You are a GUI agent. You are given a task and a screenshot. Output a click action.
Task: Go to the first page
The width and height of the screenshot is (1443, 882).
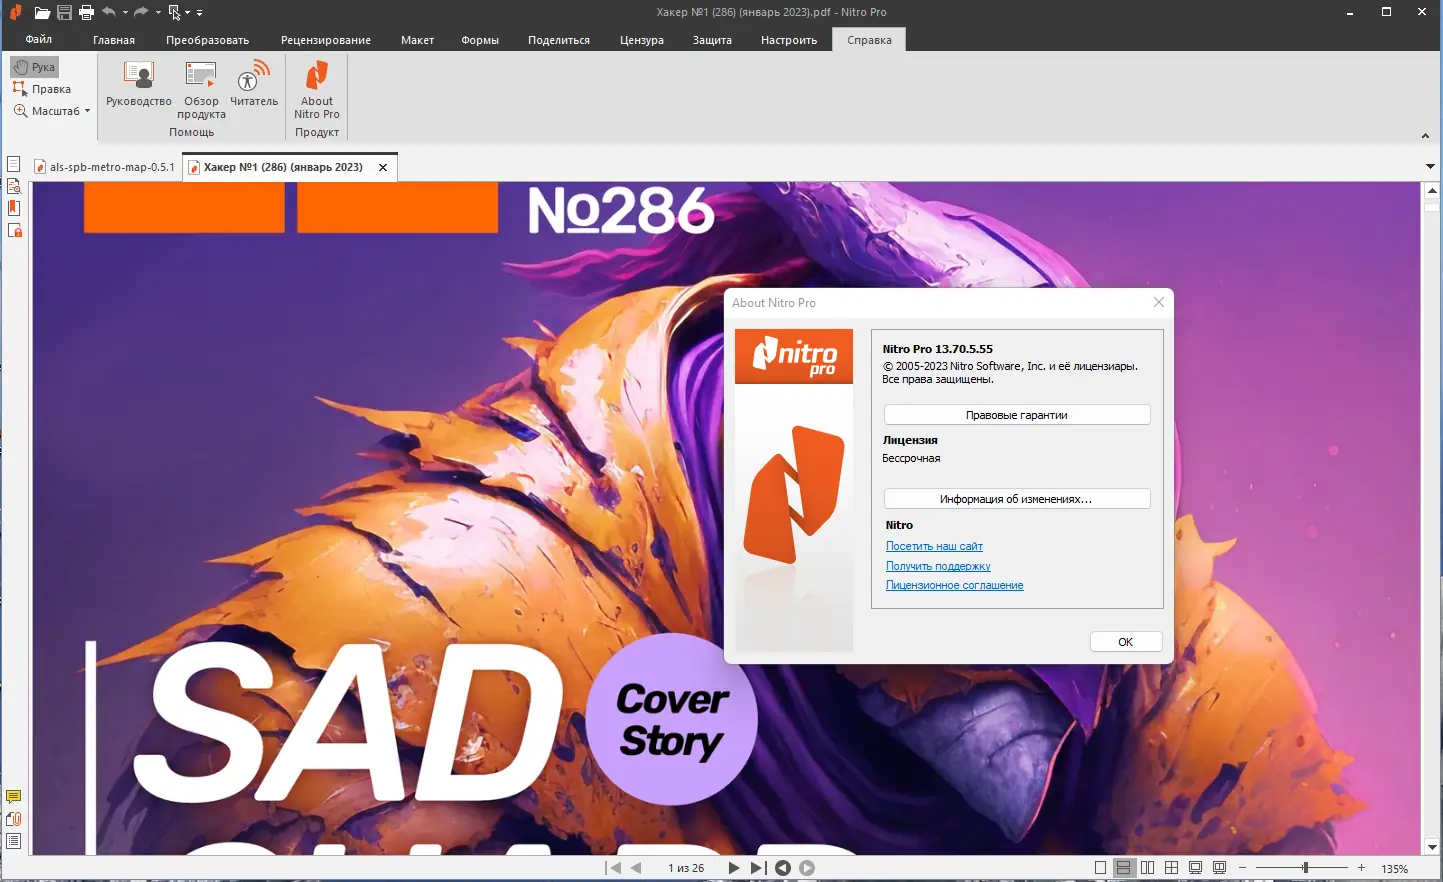(614, 868)
